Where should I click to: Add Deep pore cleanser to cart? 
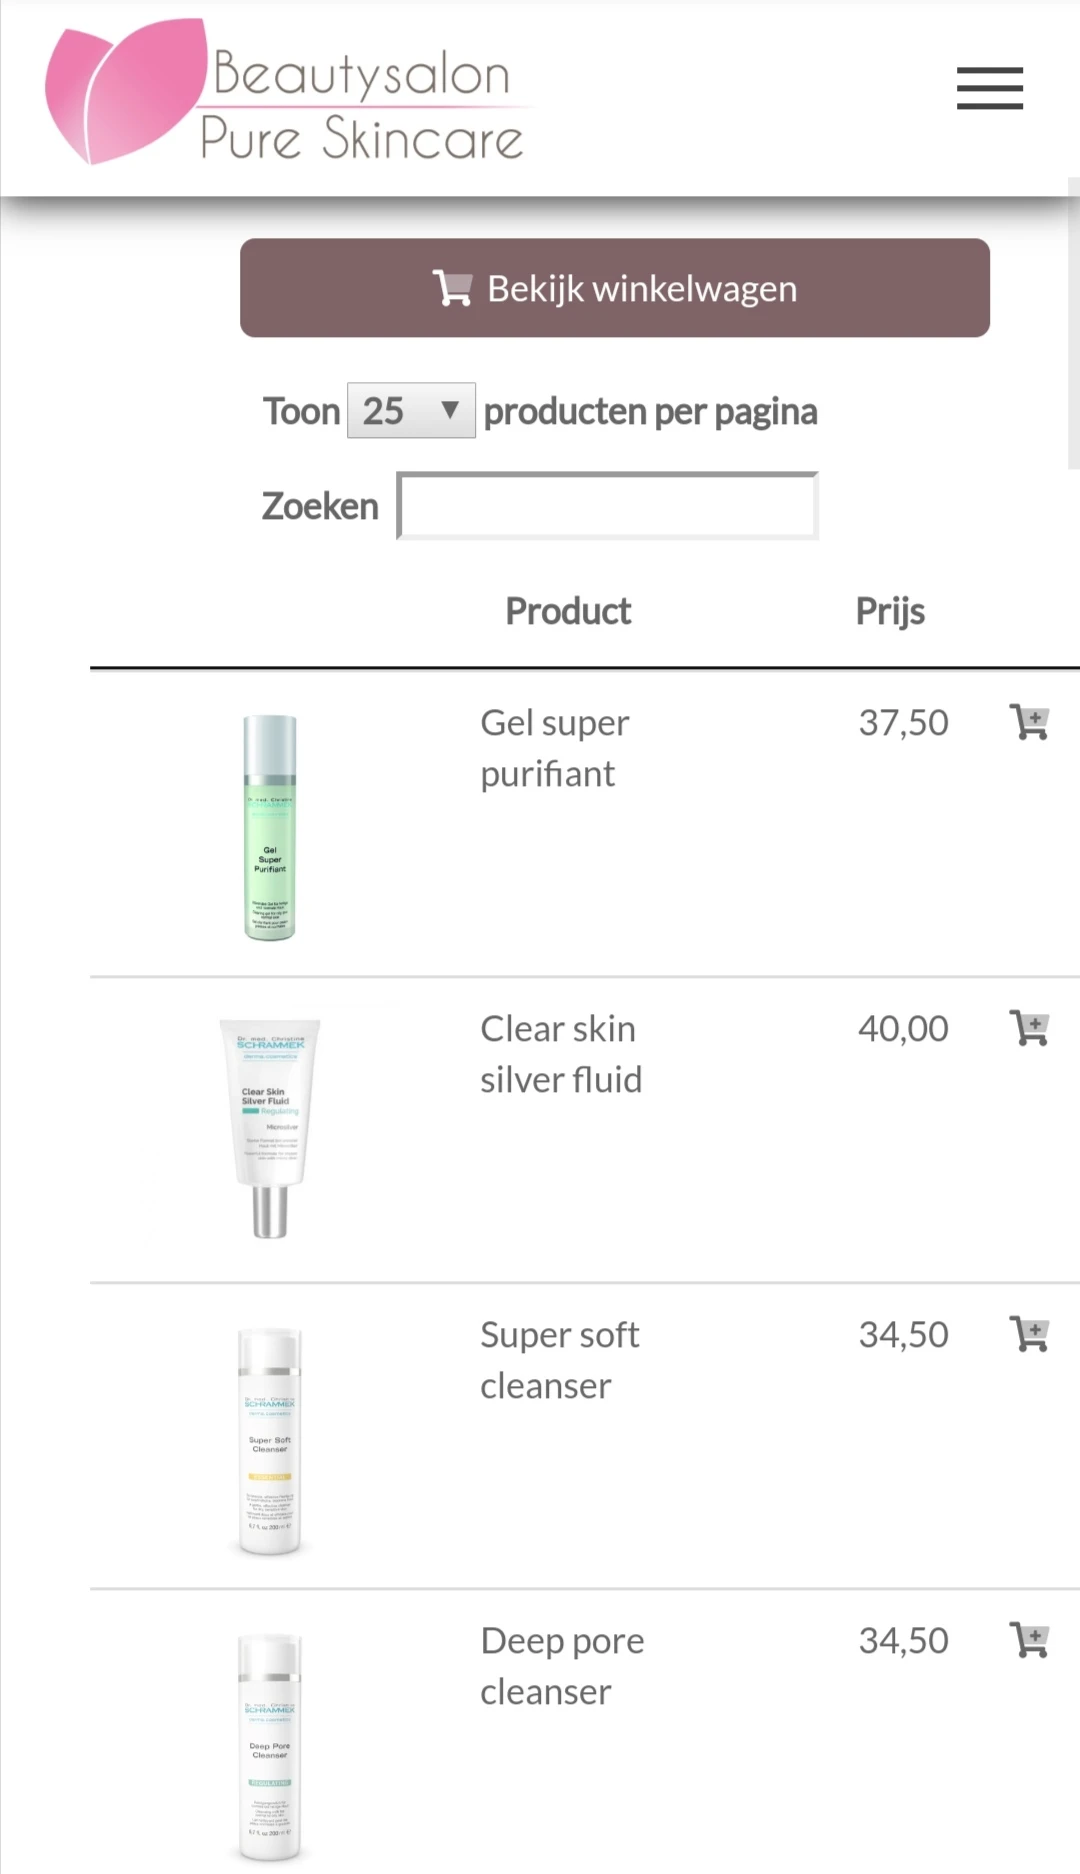pos(1029,1640)
